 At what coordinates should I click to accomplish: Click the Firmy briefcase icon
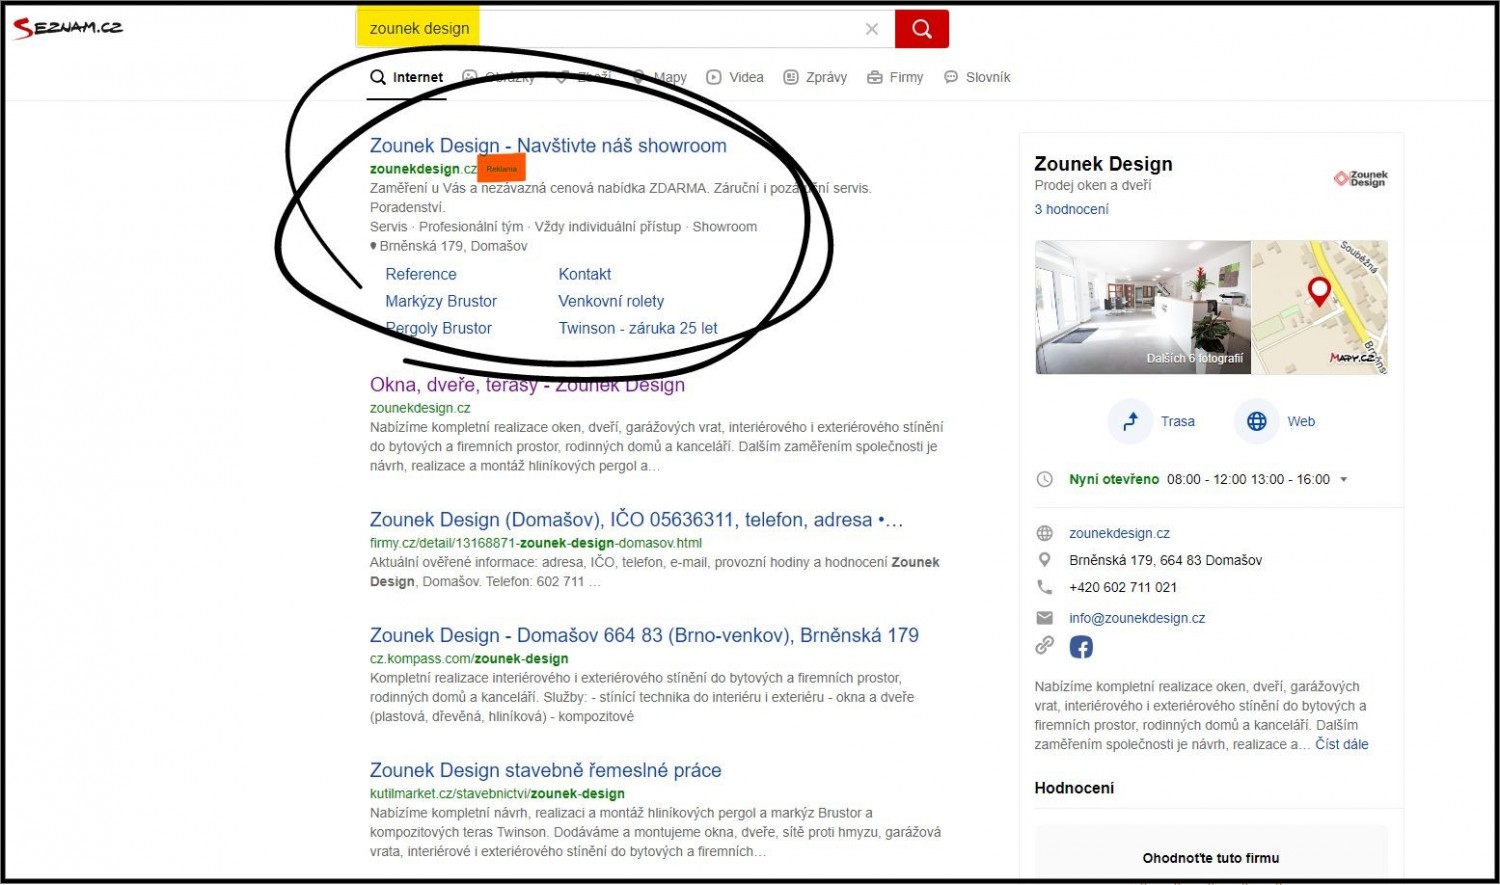875,77
